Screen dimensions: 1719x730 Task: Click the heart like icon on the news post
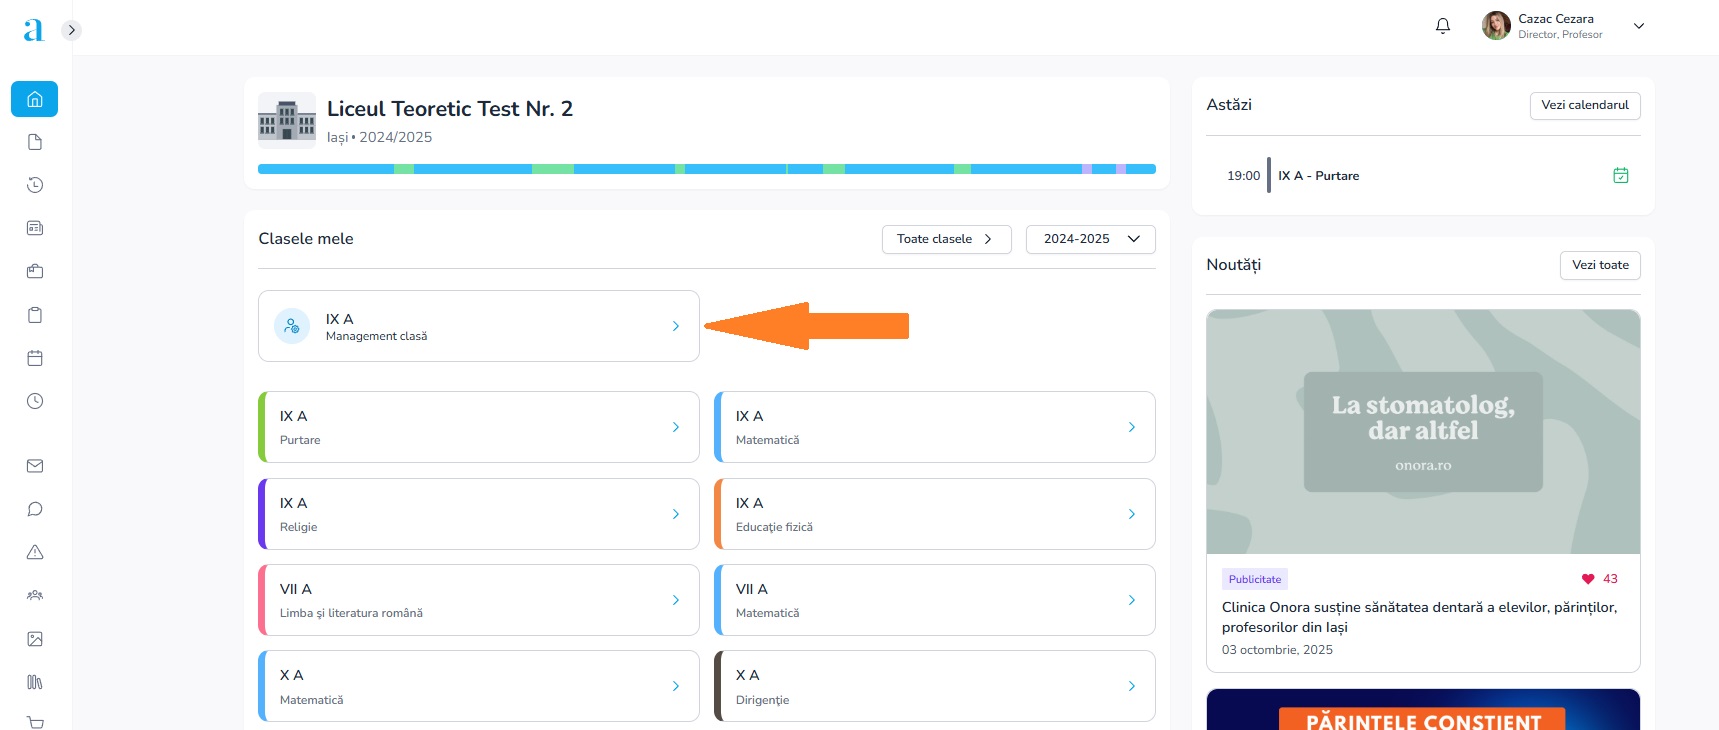click(1587, 579)
